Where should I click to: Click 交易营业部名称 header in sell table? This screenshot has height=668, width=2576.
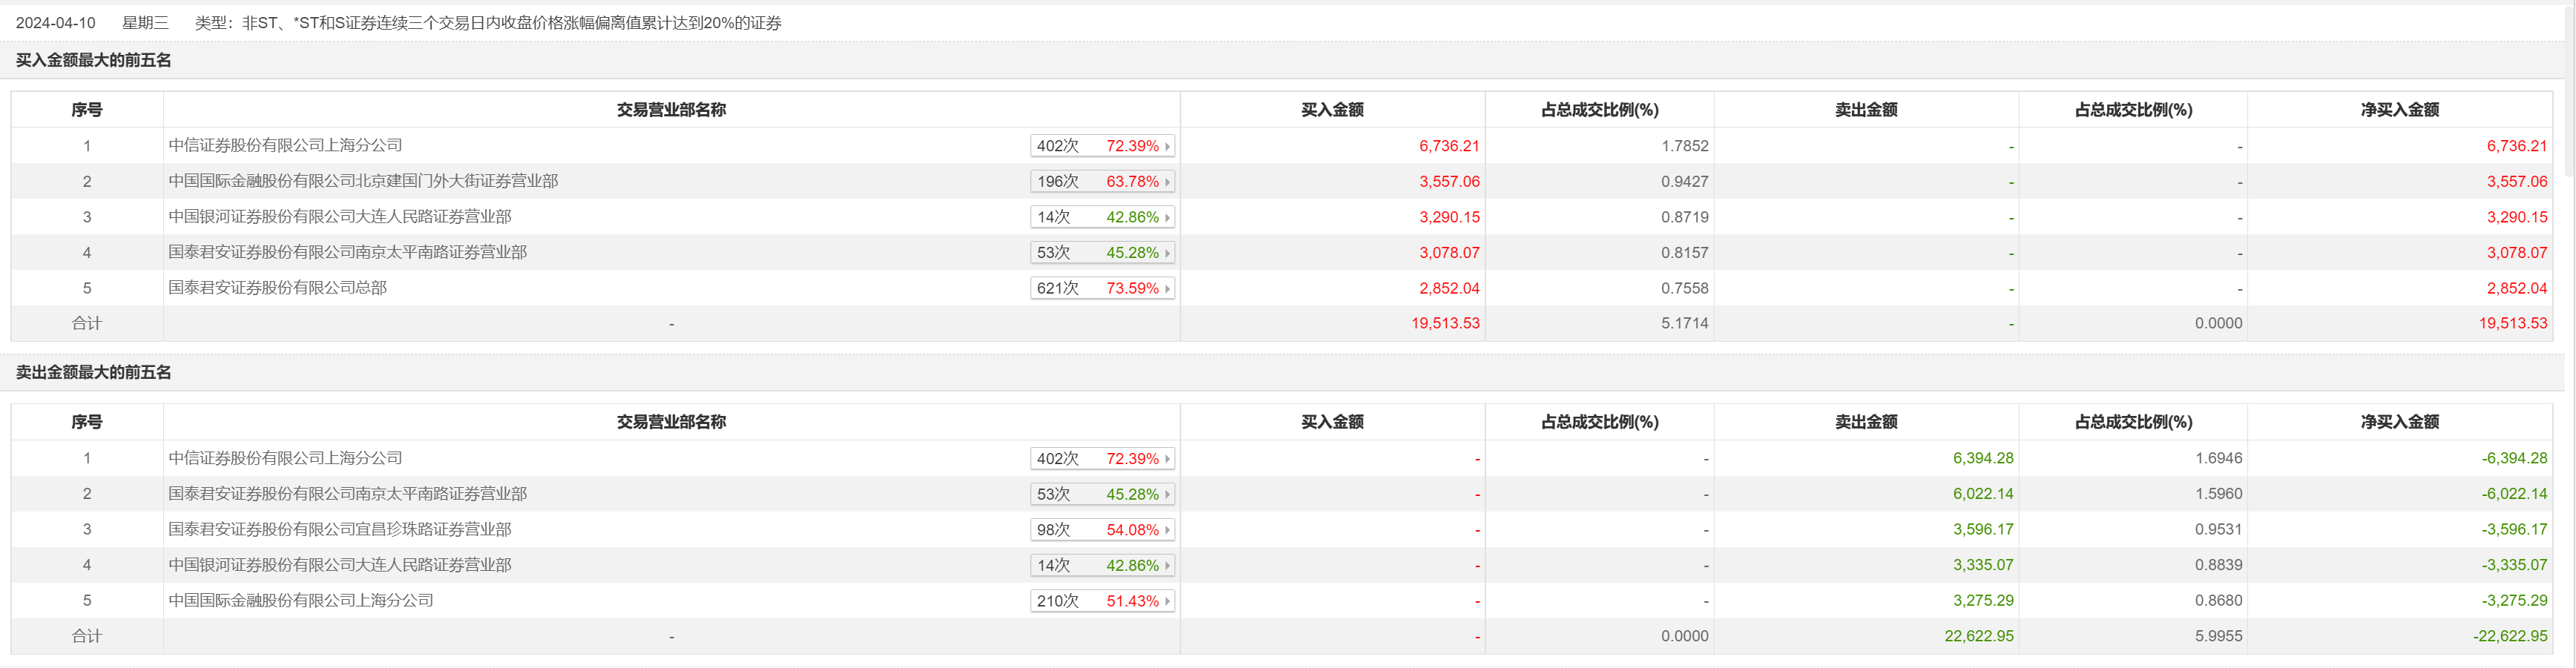(671, 422)
